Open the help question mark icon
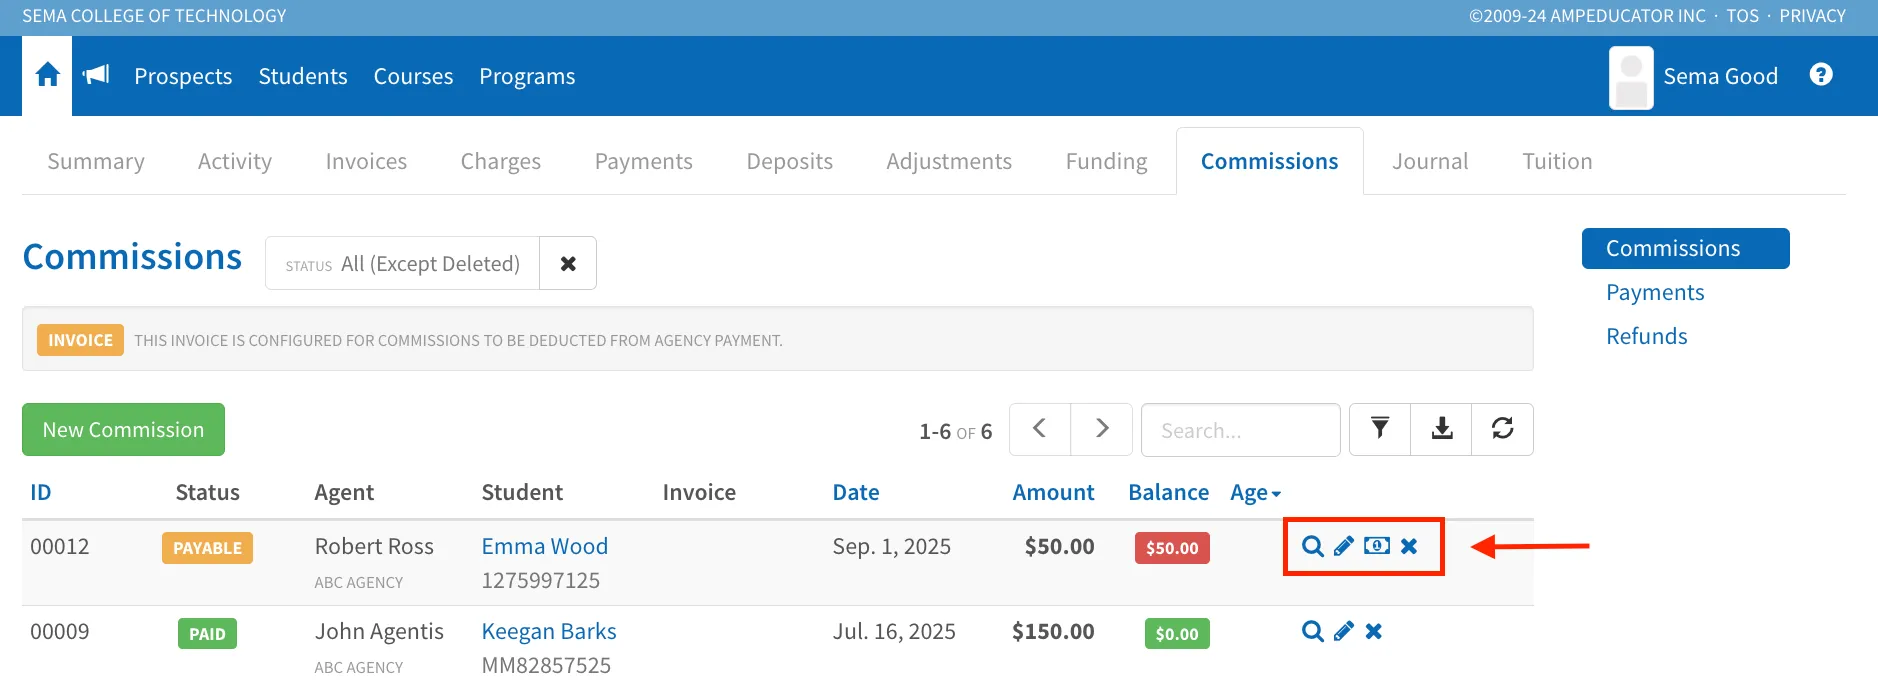Image resolution: width=1878 pixels, height=688 pixels. (1821, 75)
